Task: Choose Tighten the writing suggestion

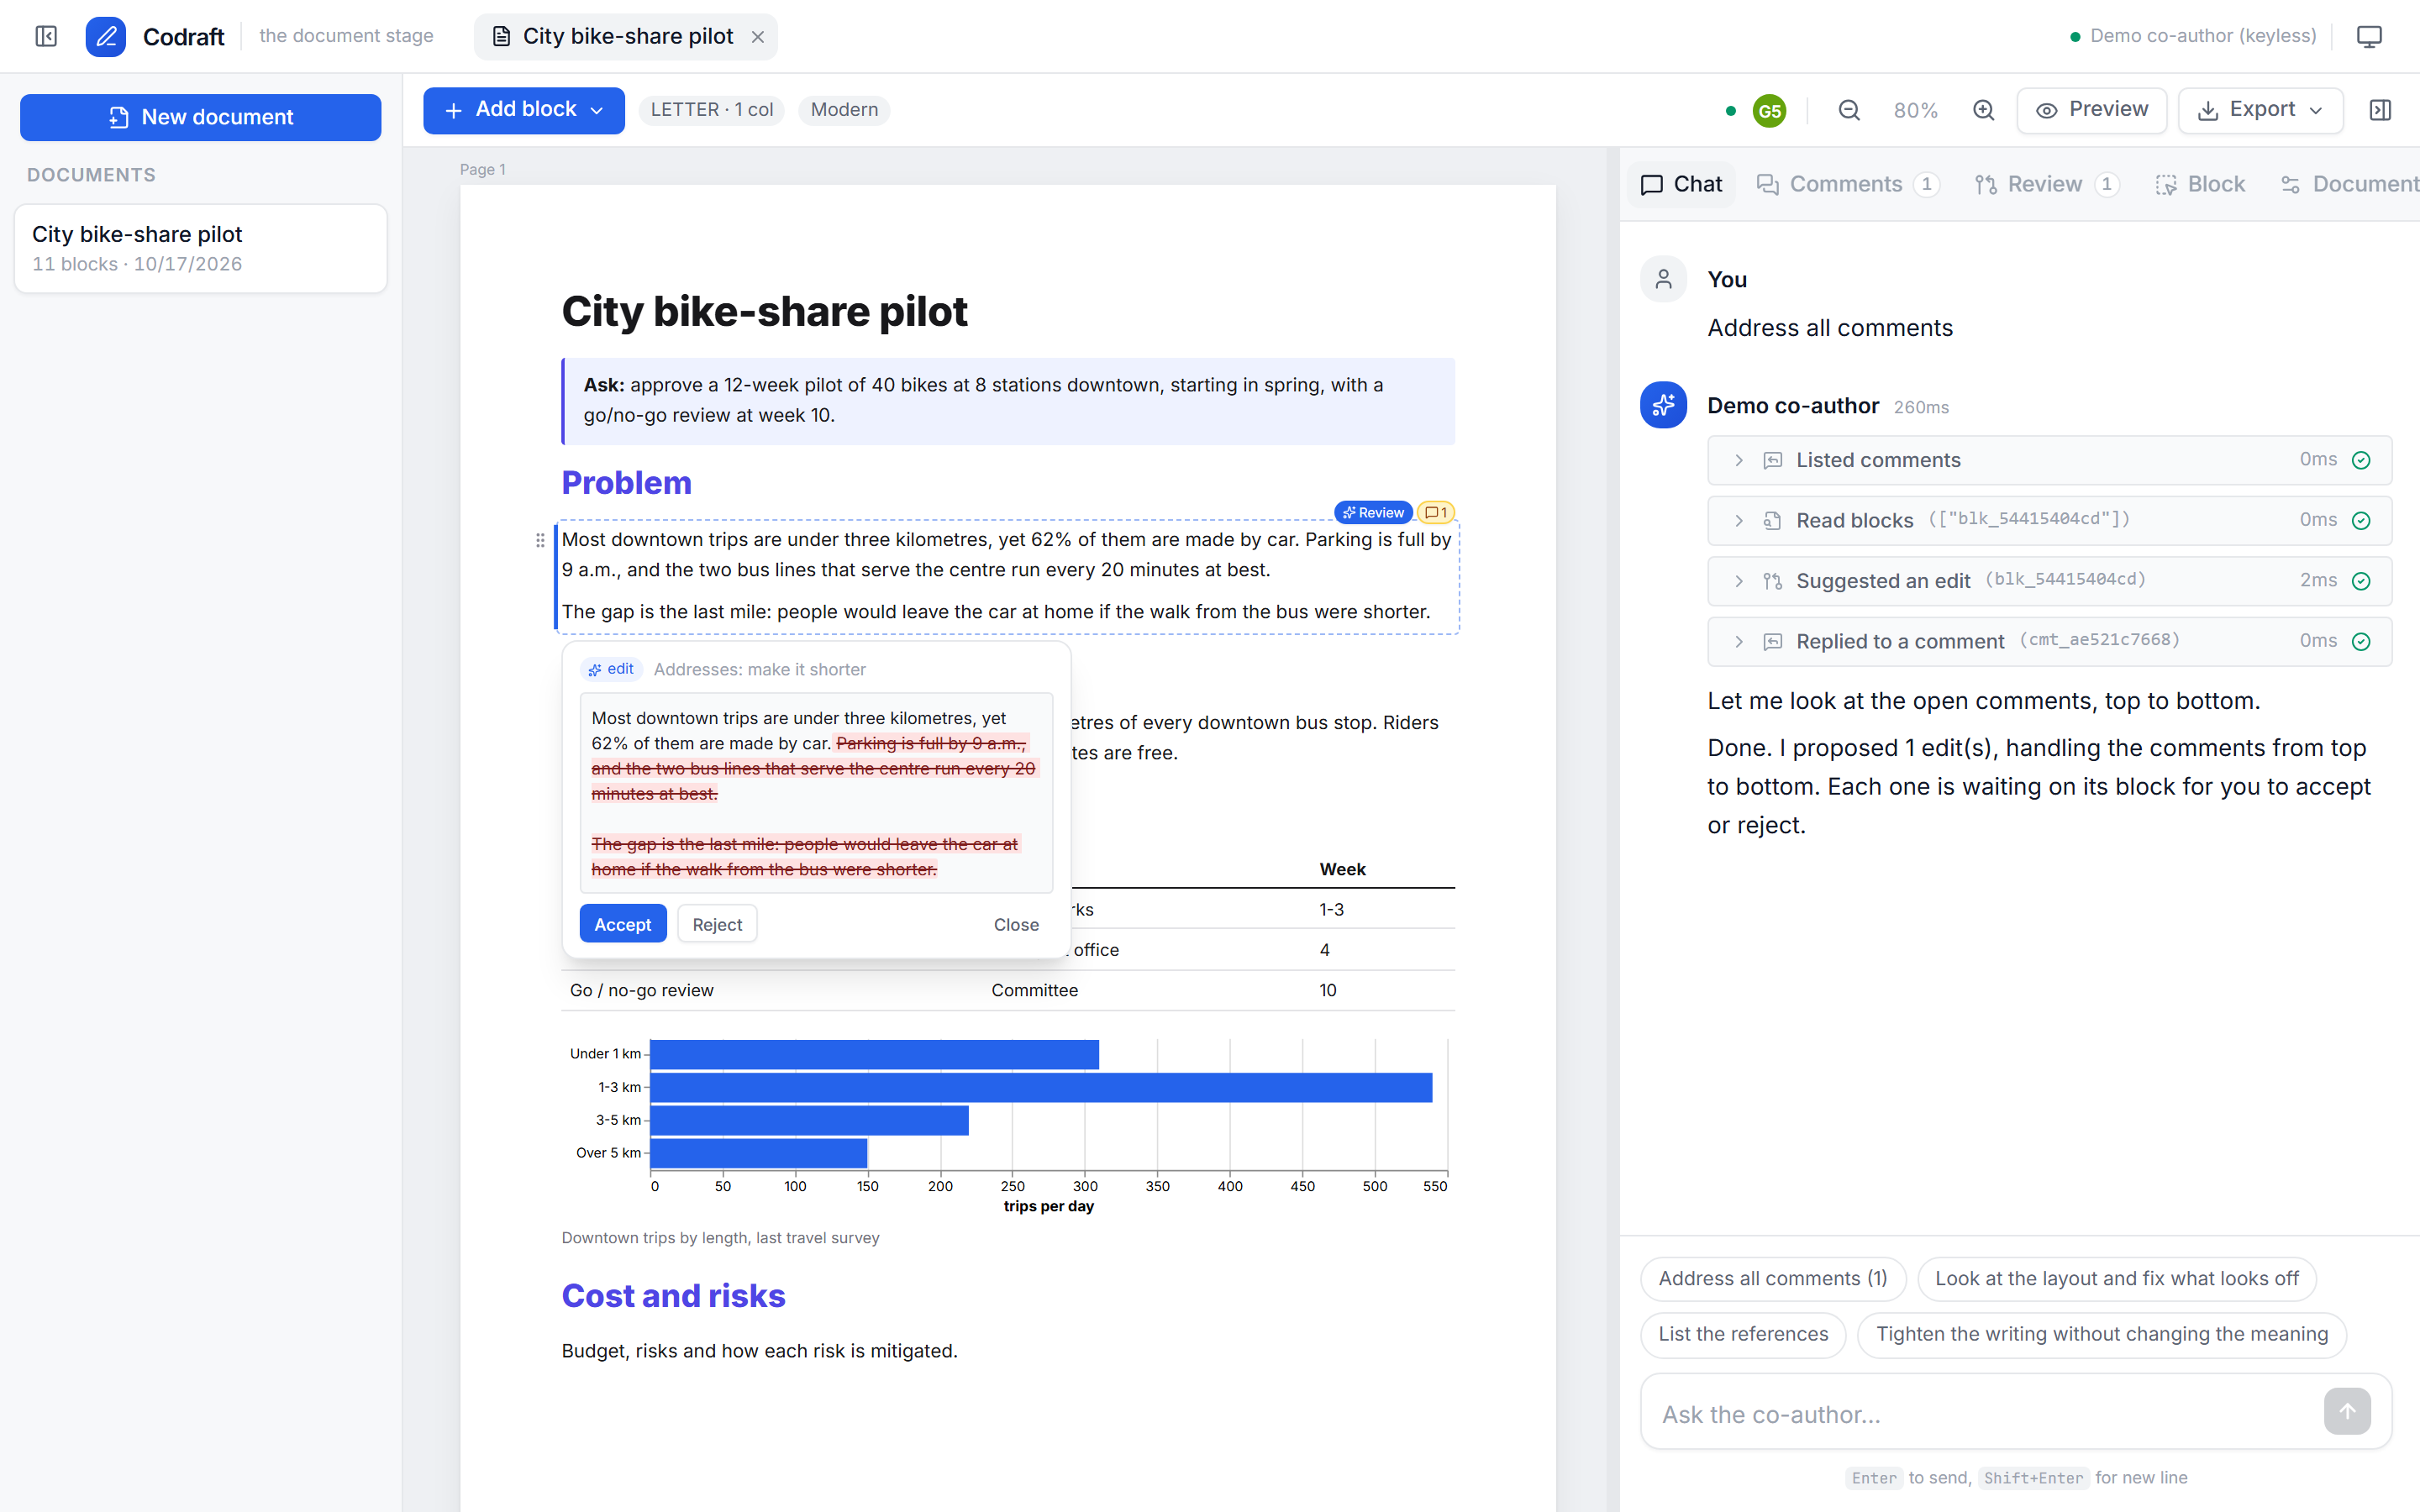Action: pos(2102,1334)
